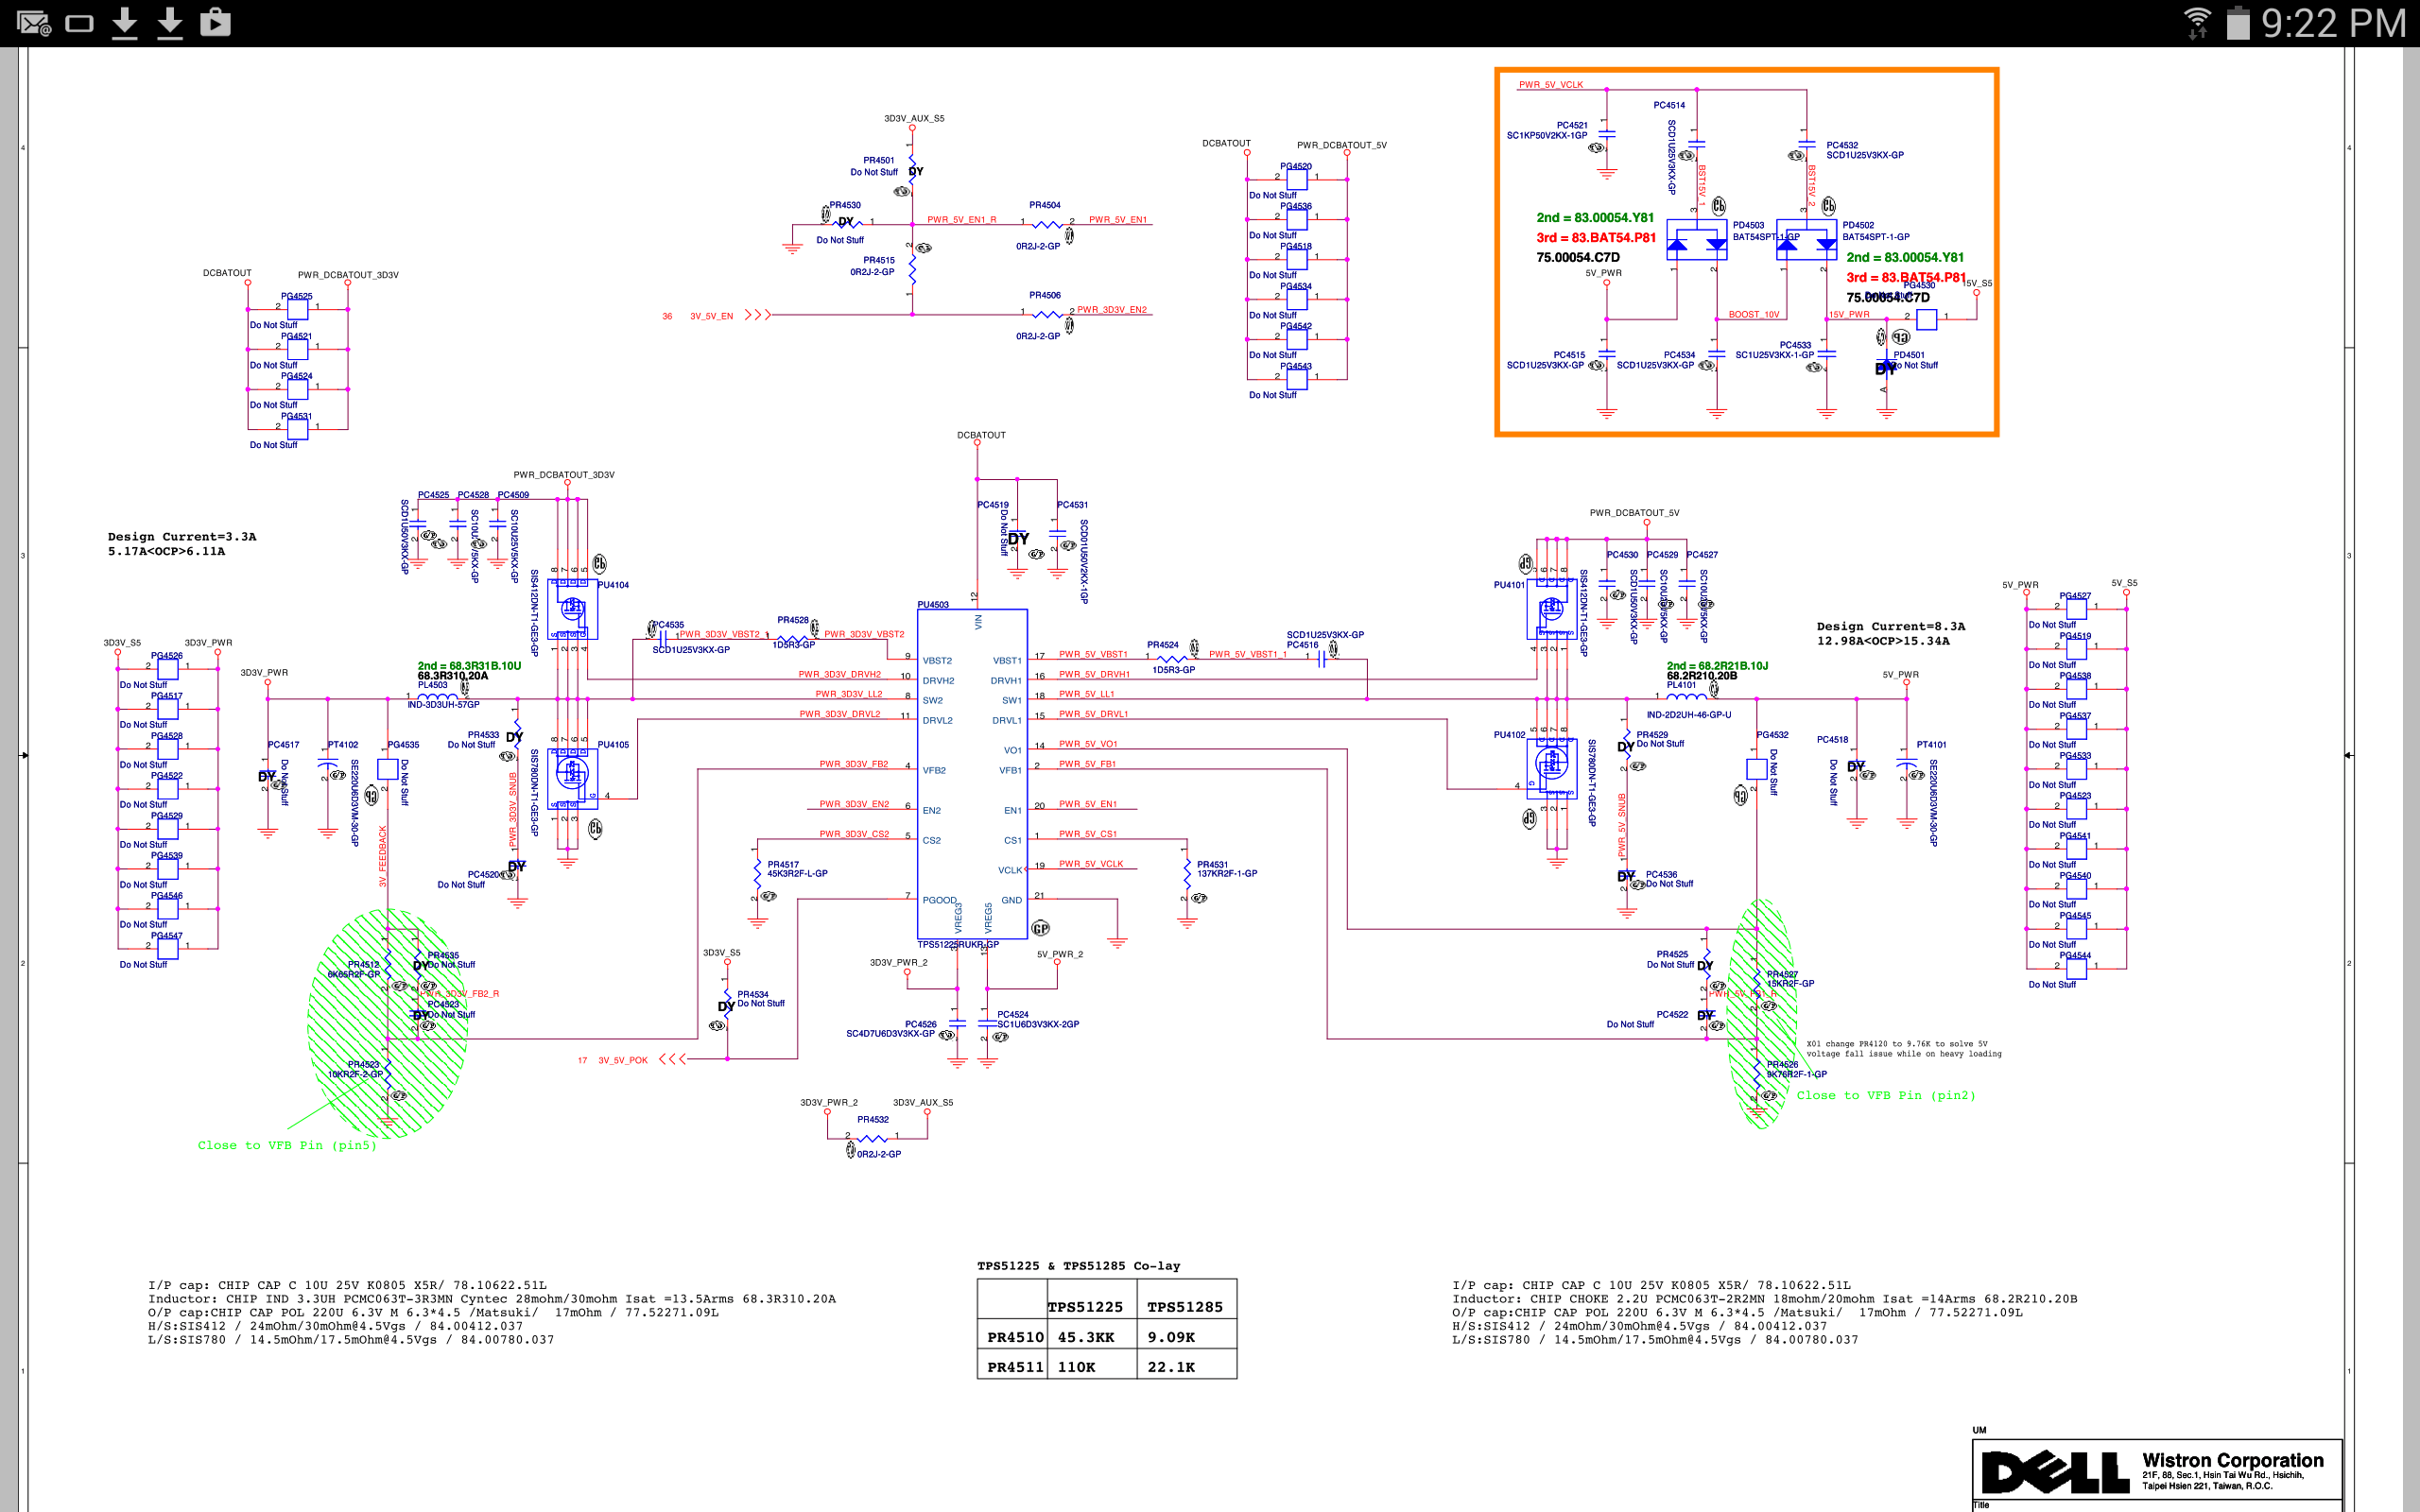Image resolution: width=2420 pixels, height=1512 pixels.
Task: Click 'Design Current=8.3A' annotation text
Action: [1890, 626]
